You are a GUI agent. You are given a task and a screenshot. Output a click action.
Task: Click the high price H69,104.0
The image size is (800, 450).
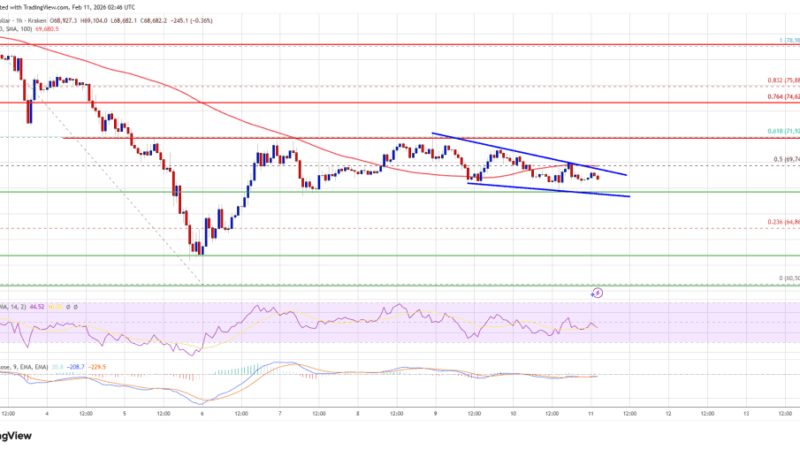click(93, 21)
